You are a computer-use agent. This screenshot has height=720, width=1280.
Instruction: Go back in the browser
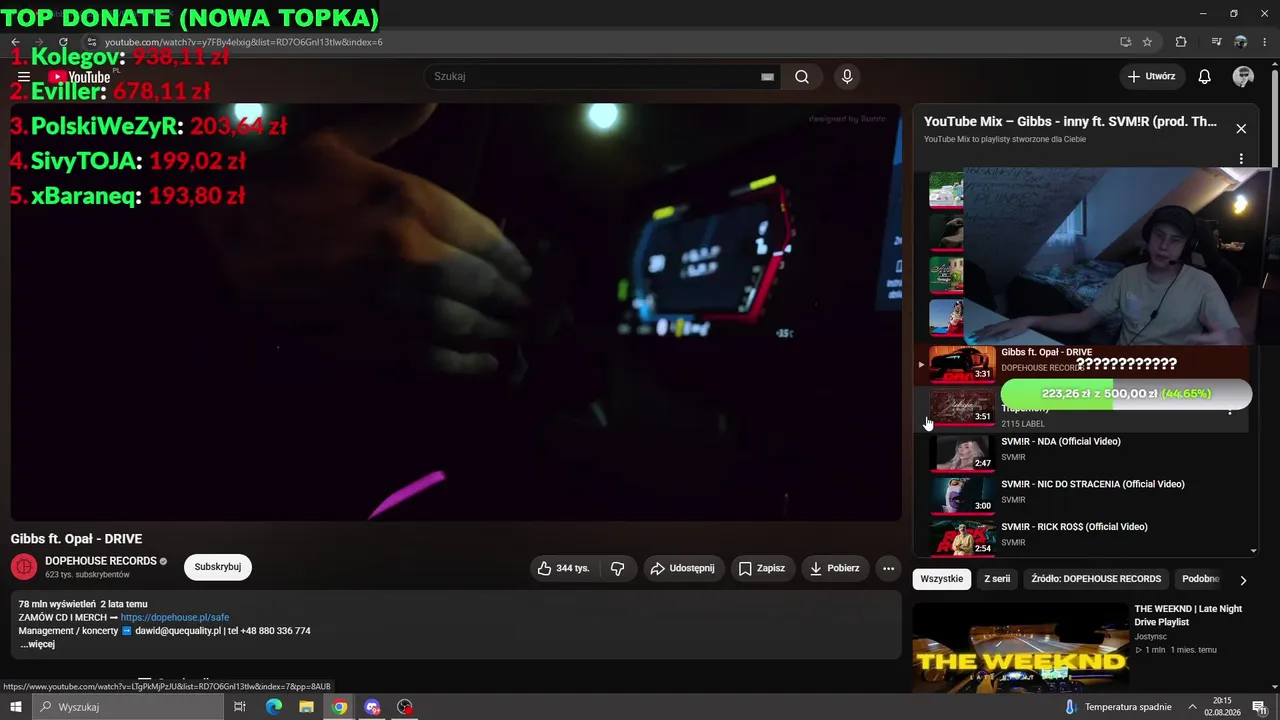point(15,42)
